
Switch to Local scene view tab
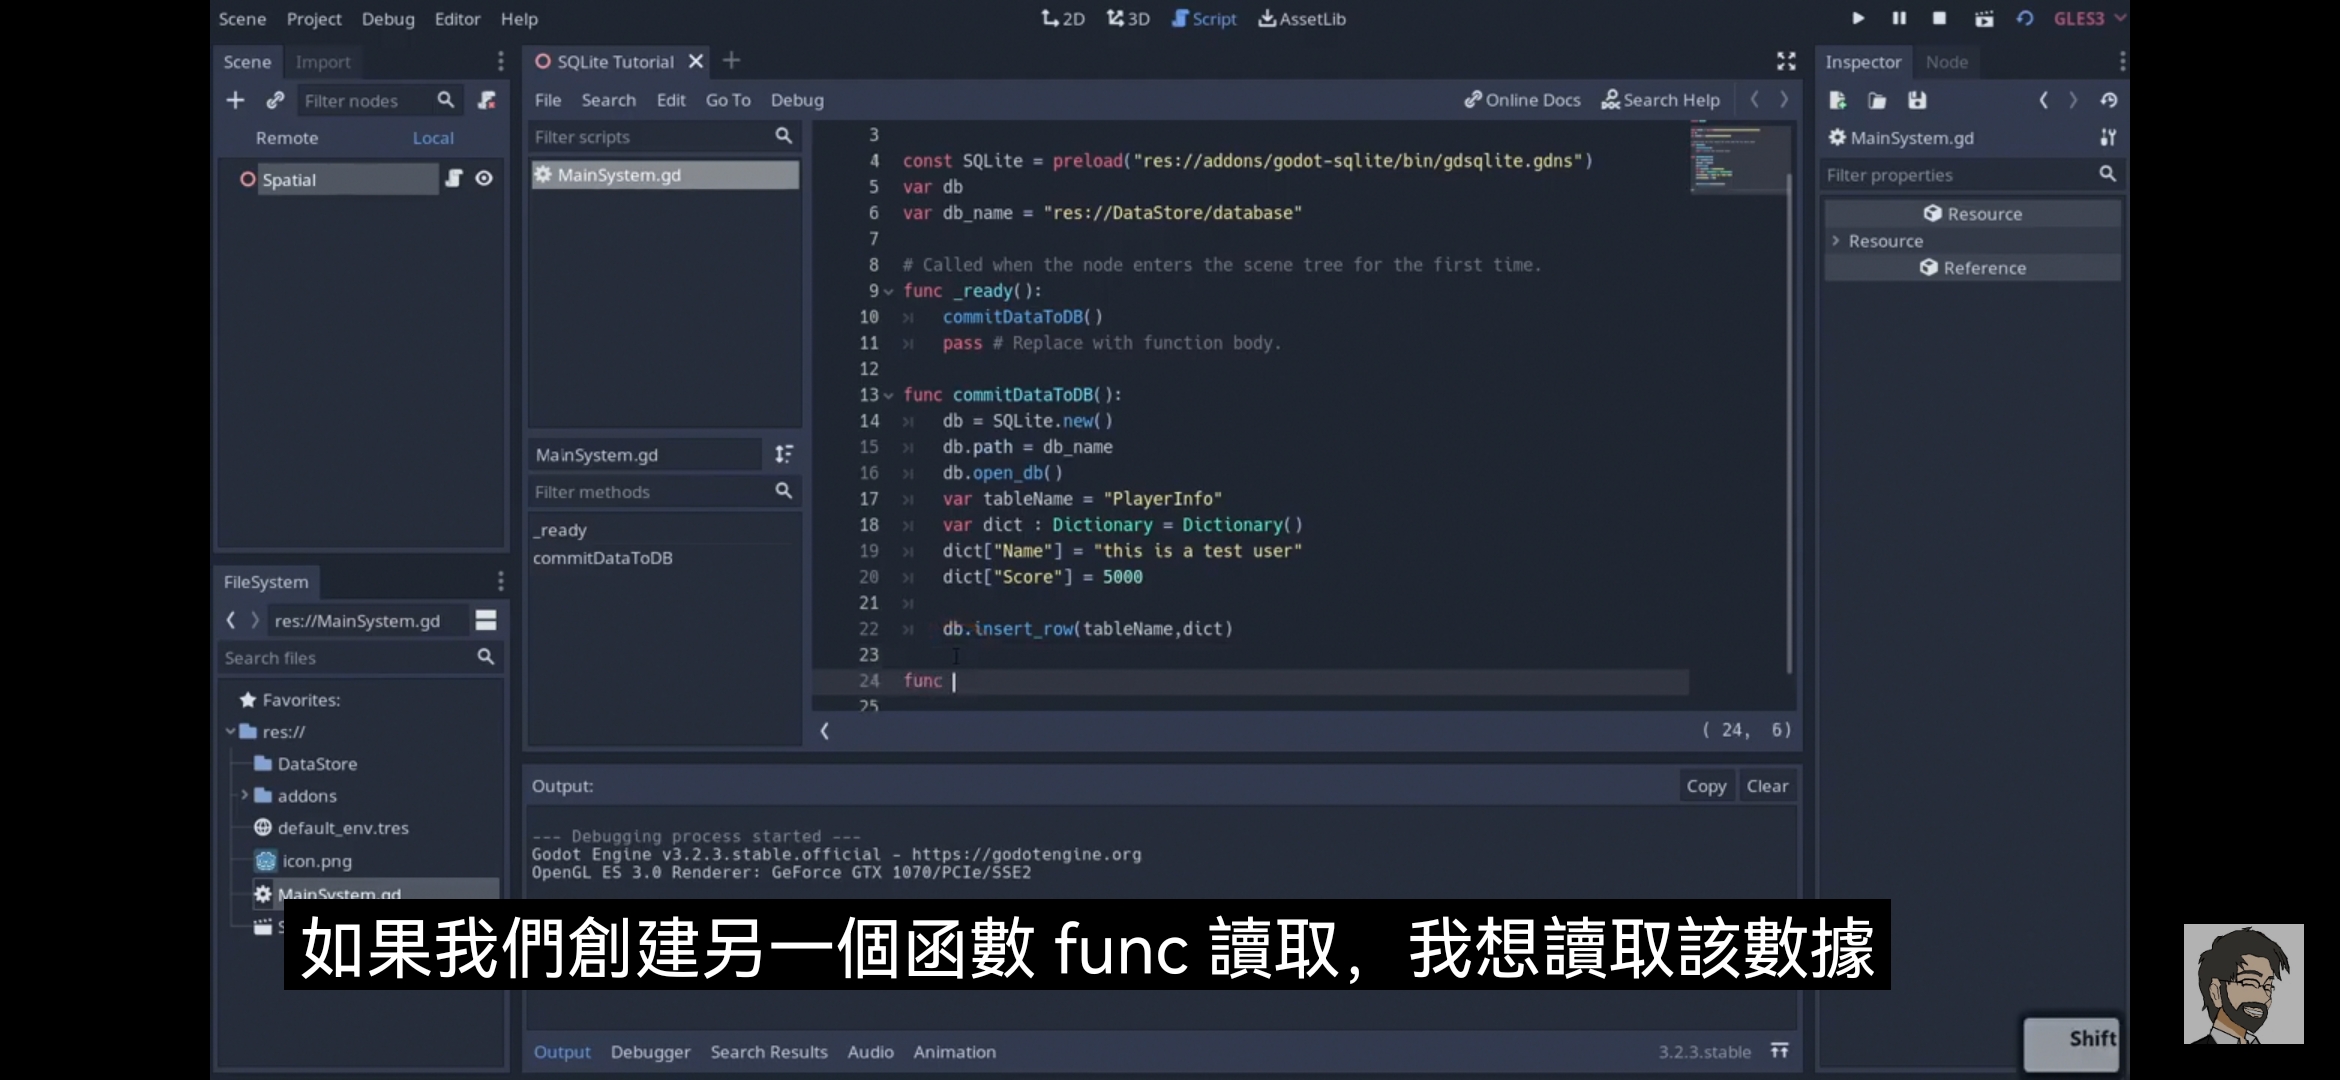tap(431, 136)
